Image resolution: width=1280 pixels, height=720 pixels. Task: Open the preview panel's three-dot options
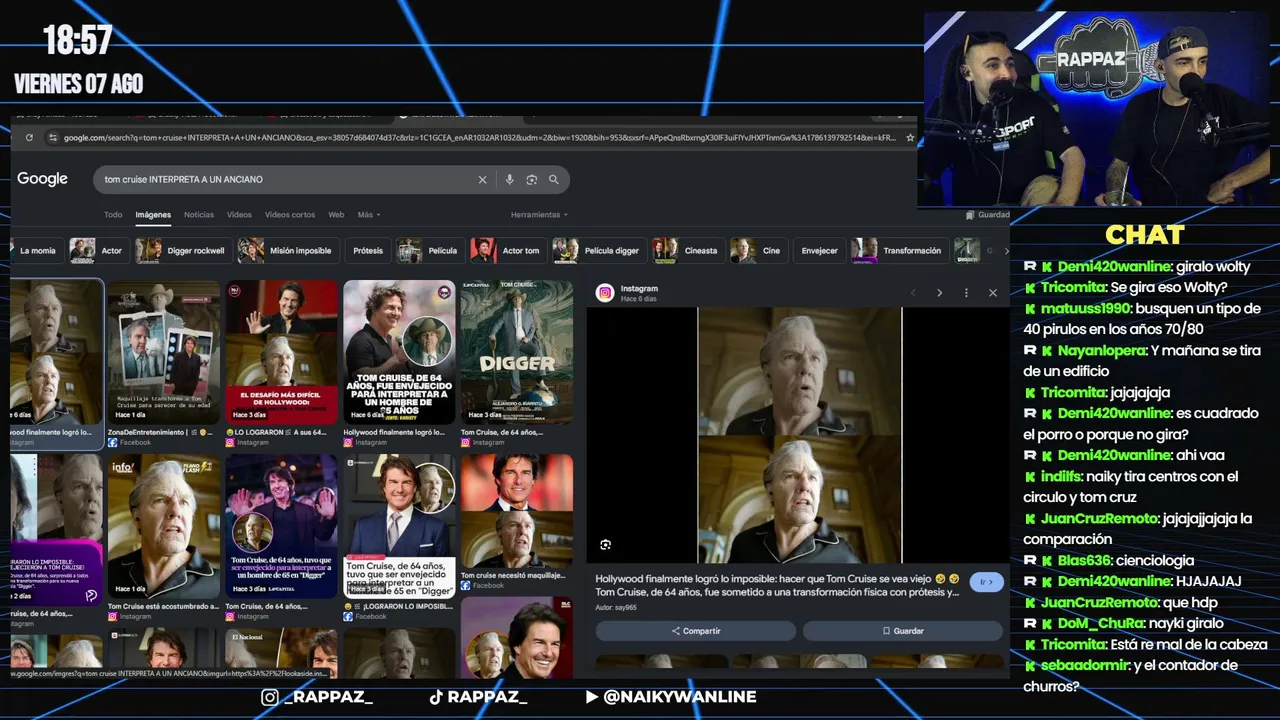point(966,293)
